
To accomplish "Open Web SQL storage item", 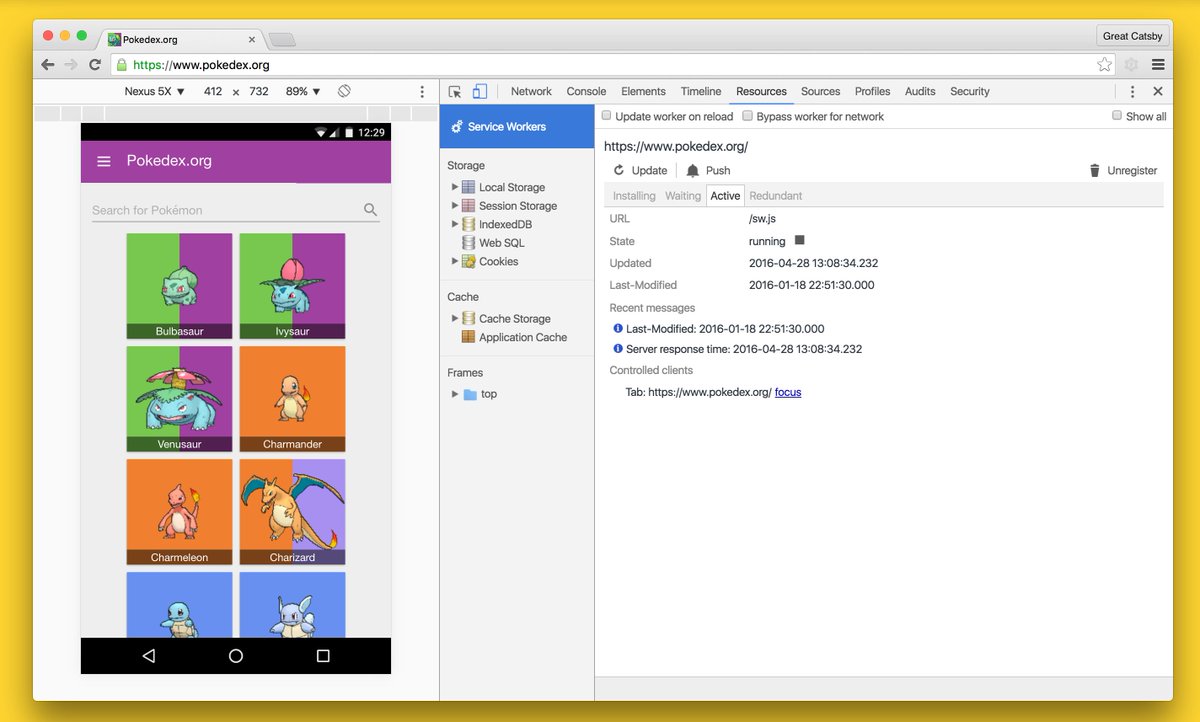I will 501,243.
